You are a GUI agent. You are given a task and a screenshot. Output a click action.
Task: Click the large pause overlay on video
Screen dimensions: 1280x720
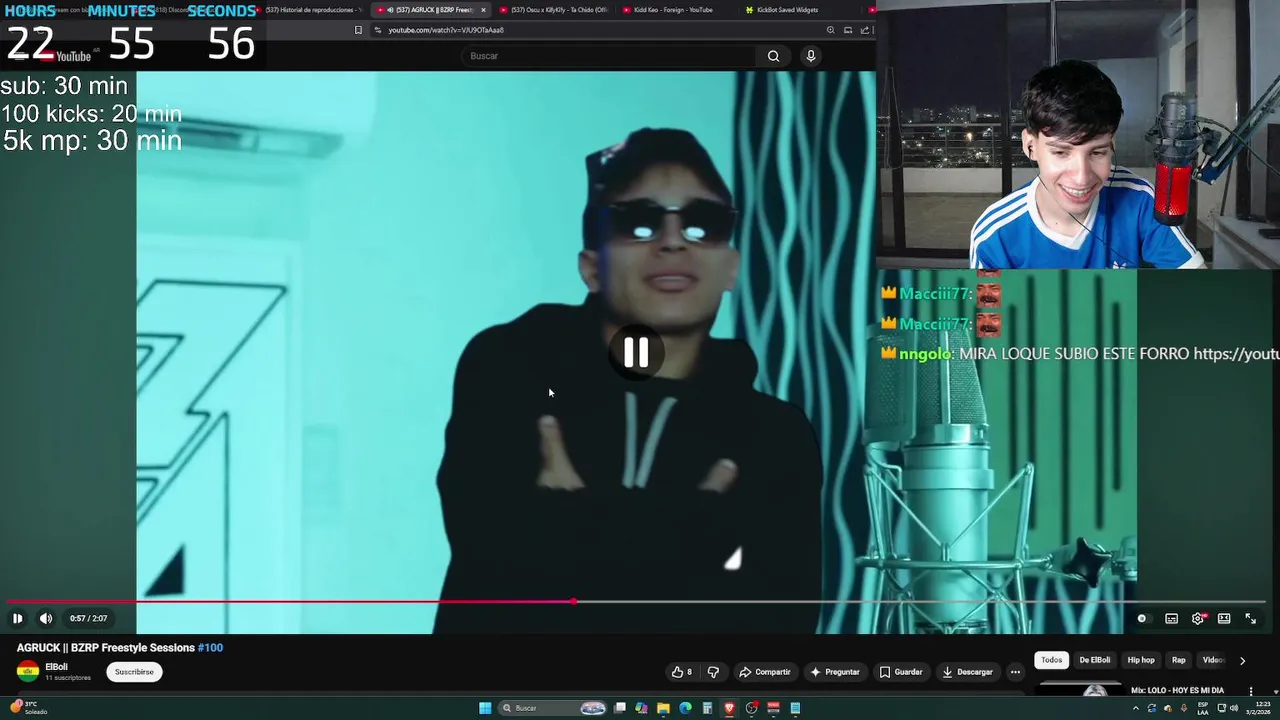(636, 352)
